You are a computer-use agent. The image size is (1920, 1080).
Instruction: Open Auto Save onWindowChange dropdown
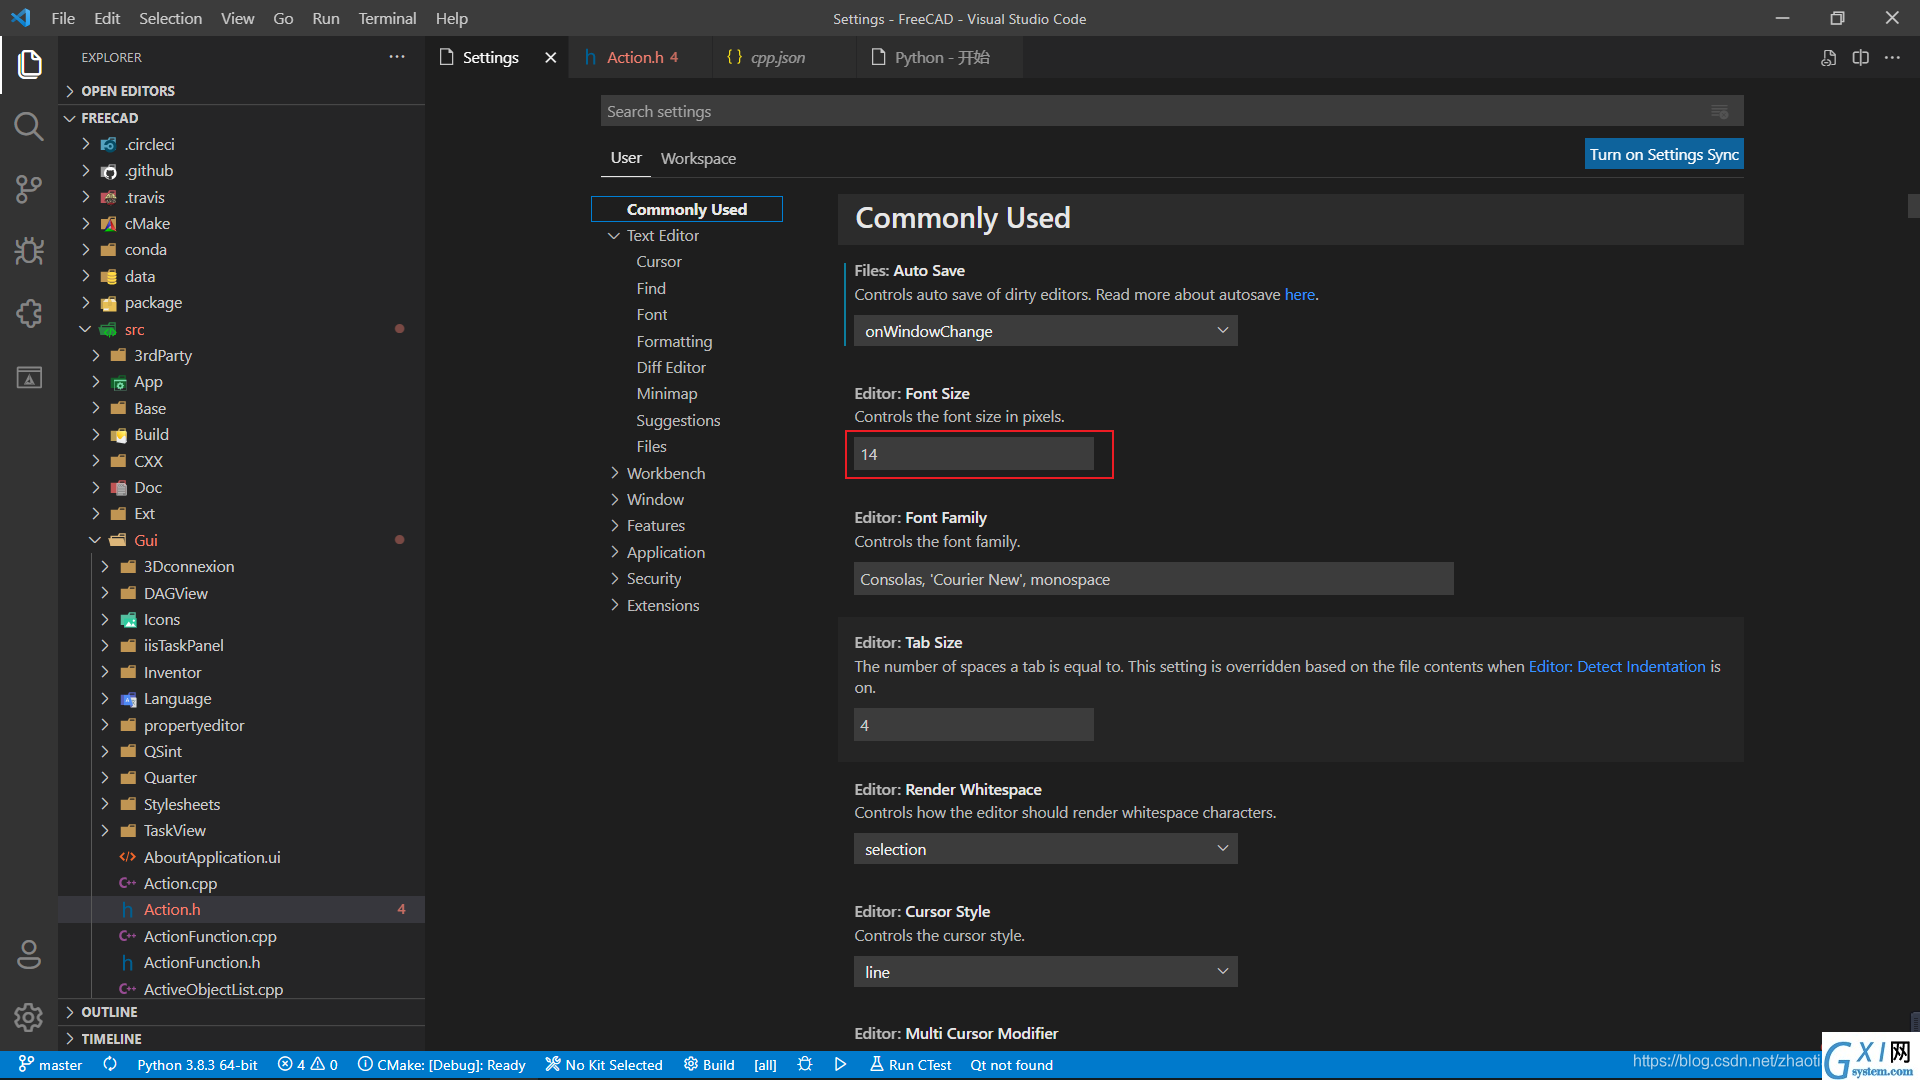(x=1045, y=331)
